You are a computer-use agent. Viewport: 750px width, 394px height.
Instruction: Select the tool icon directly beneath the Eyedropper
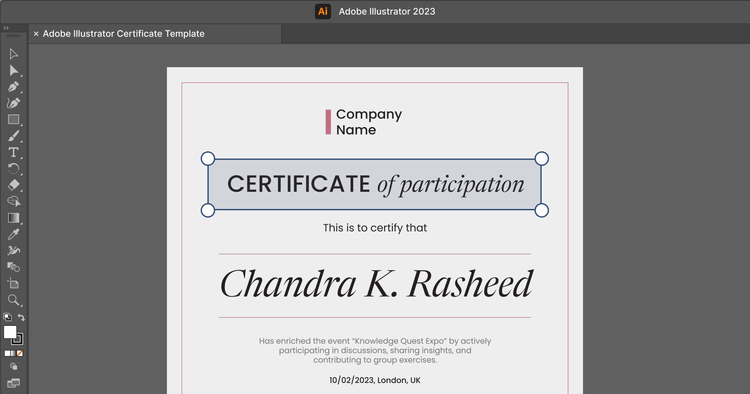[x=13, y=250]
